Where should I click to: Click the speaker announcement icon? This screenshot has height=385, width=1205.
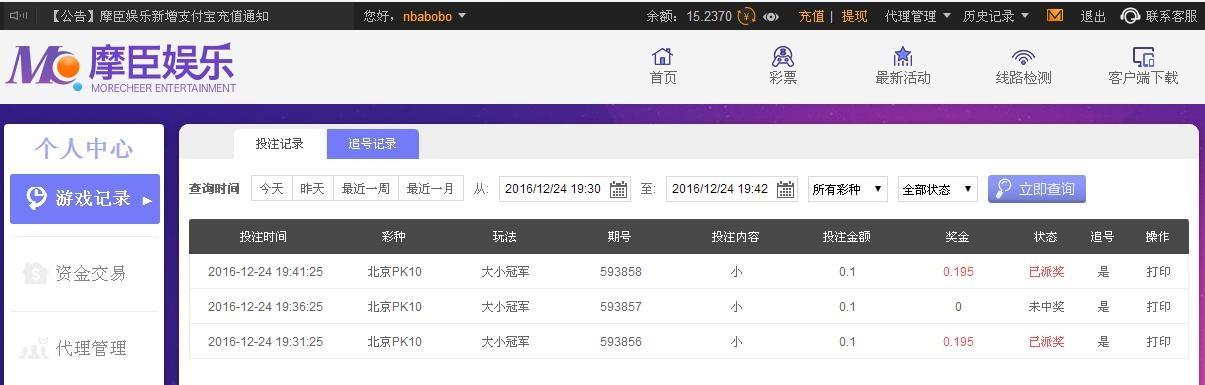(18, 16)
